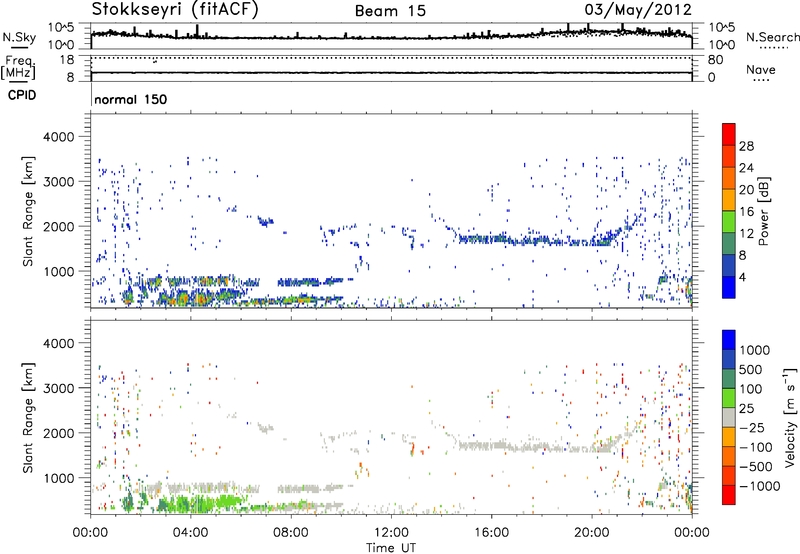Click the gray segment of velocity color bar
The height and width of the screenshot is (554, 800).
click(729, 418)
